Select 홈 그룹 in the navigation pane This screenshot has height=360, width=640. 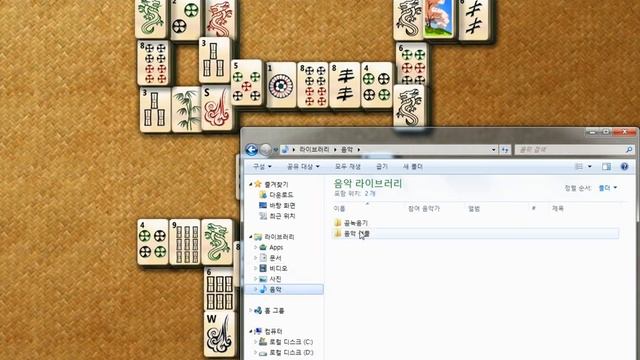tap(274, 311)
